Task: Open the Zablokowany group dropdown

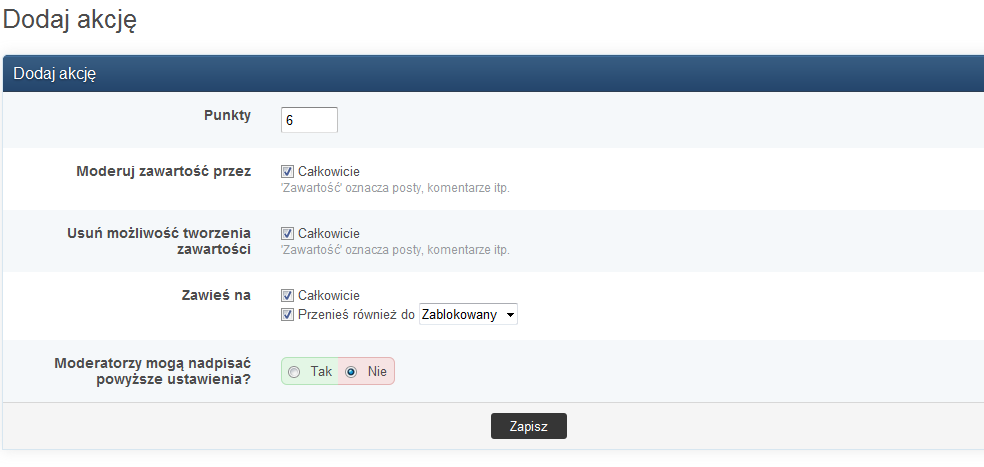Action: pos(468,315)
